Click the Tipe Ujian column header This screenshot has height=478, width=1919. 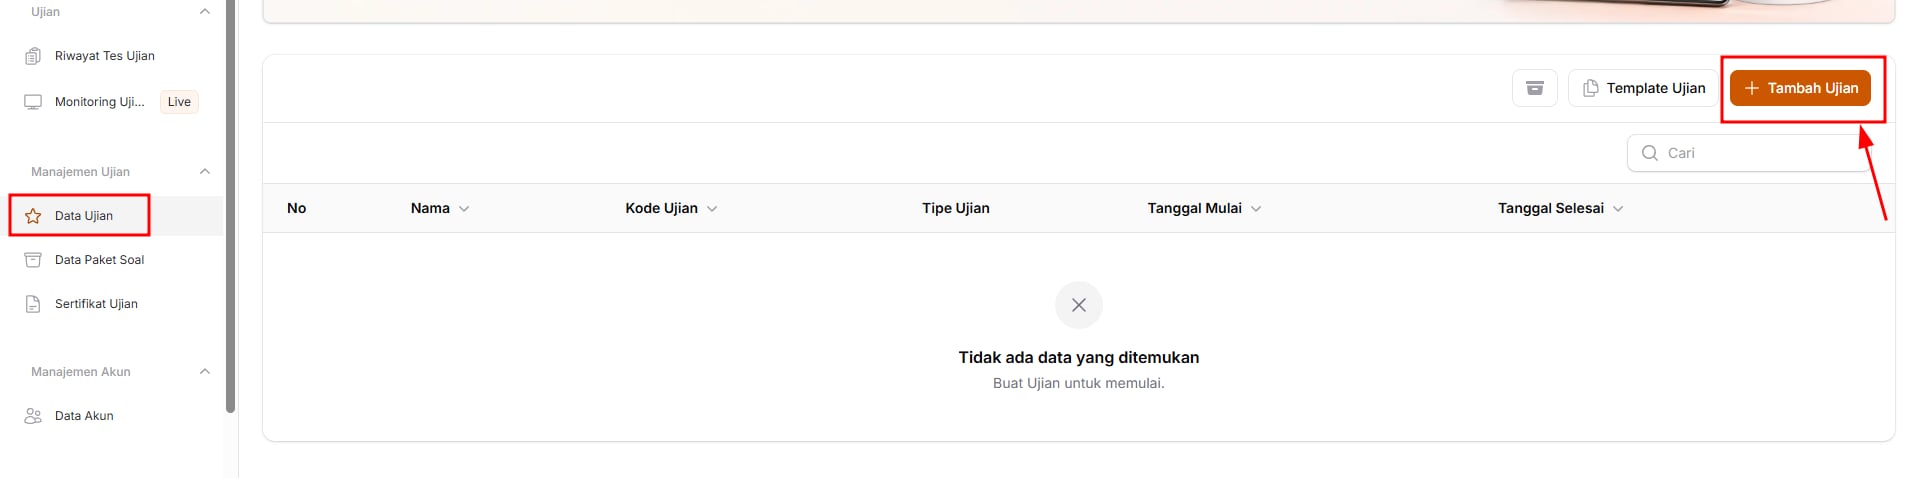[x=956, y=208]
